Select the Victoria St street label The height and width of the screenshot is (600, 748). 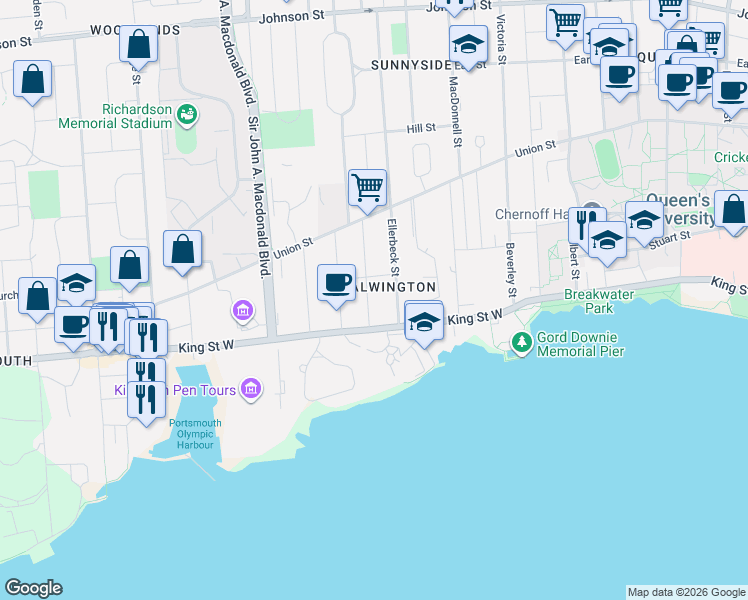pos(501,40)
